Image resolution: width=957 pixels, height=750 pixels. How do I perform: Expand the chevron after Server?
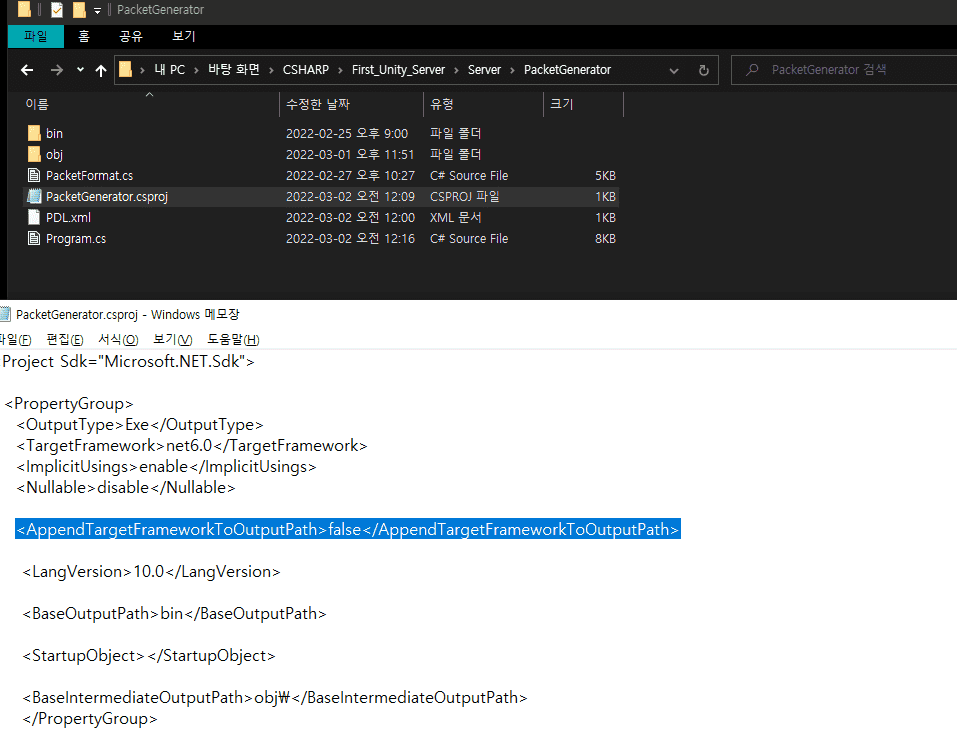(512, 70)
